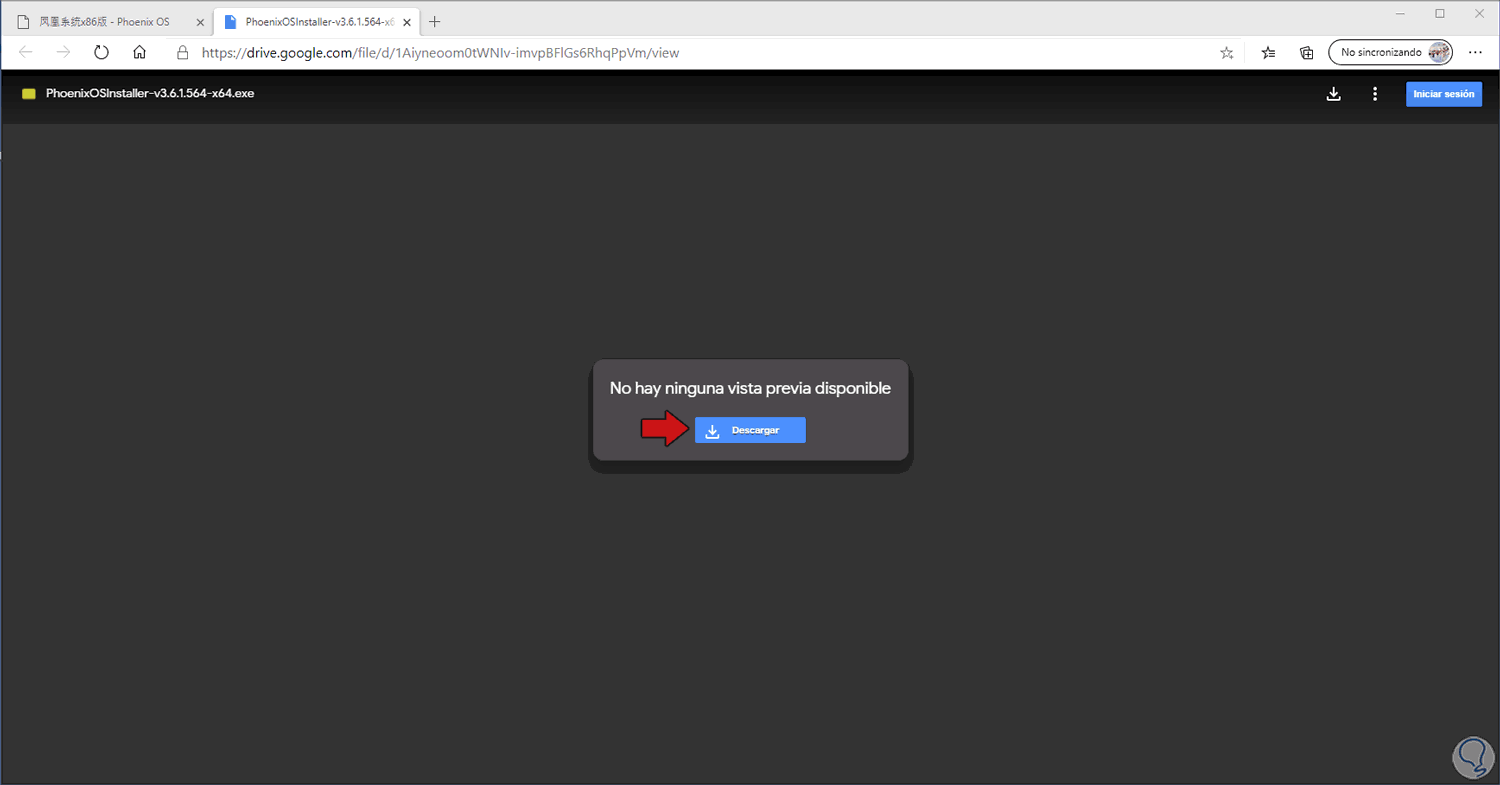Click the 'Iniciar sesión' button
This screenshot has width=1500, height=785.
[x=1443, y=94]
